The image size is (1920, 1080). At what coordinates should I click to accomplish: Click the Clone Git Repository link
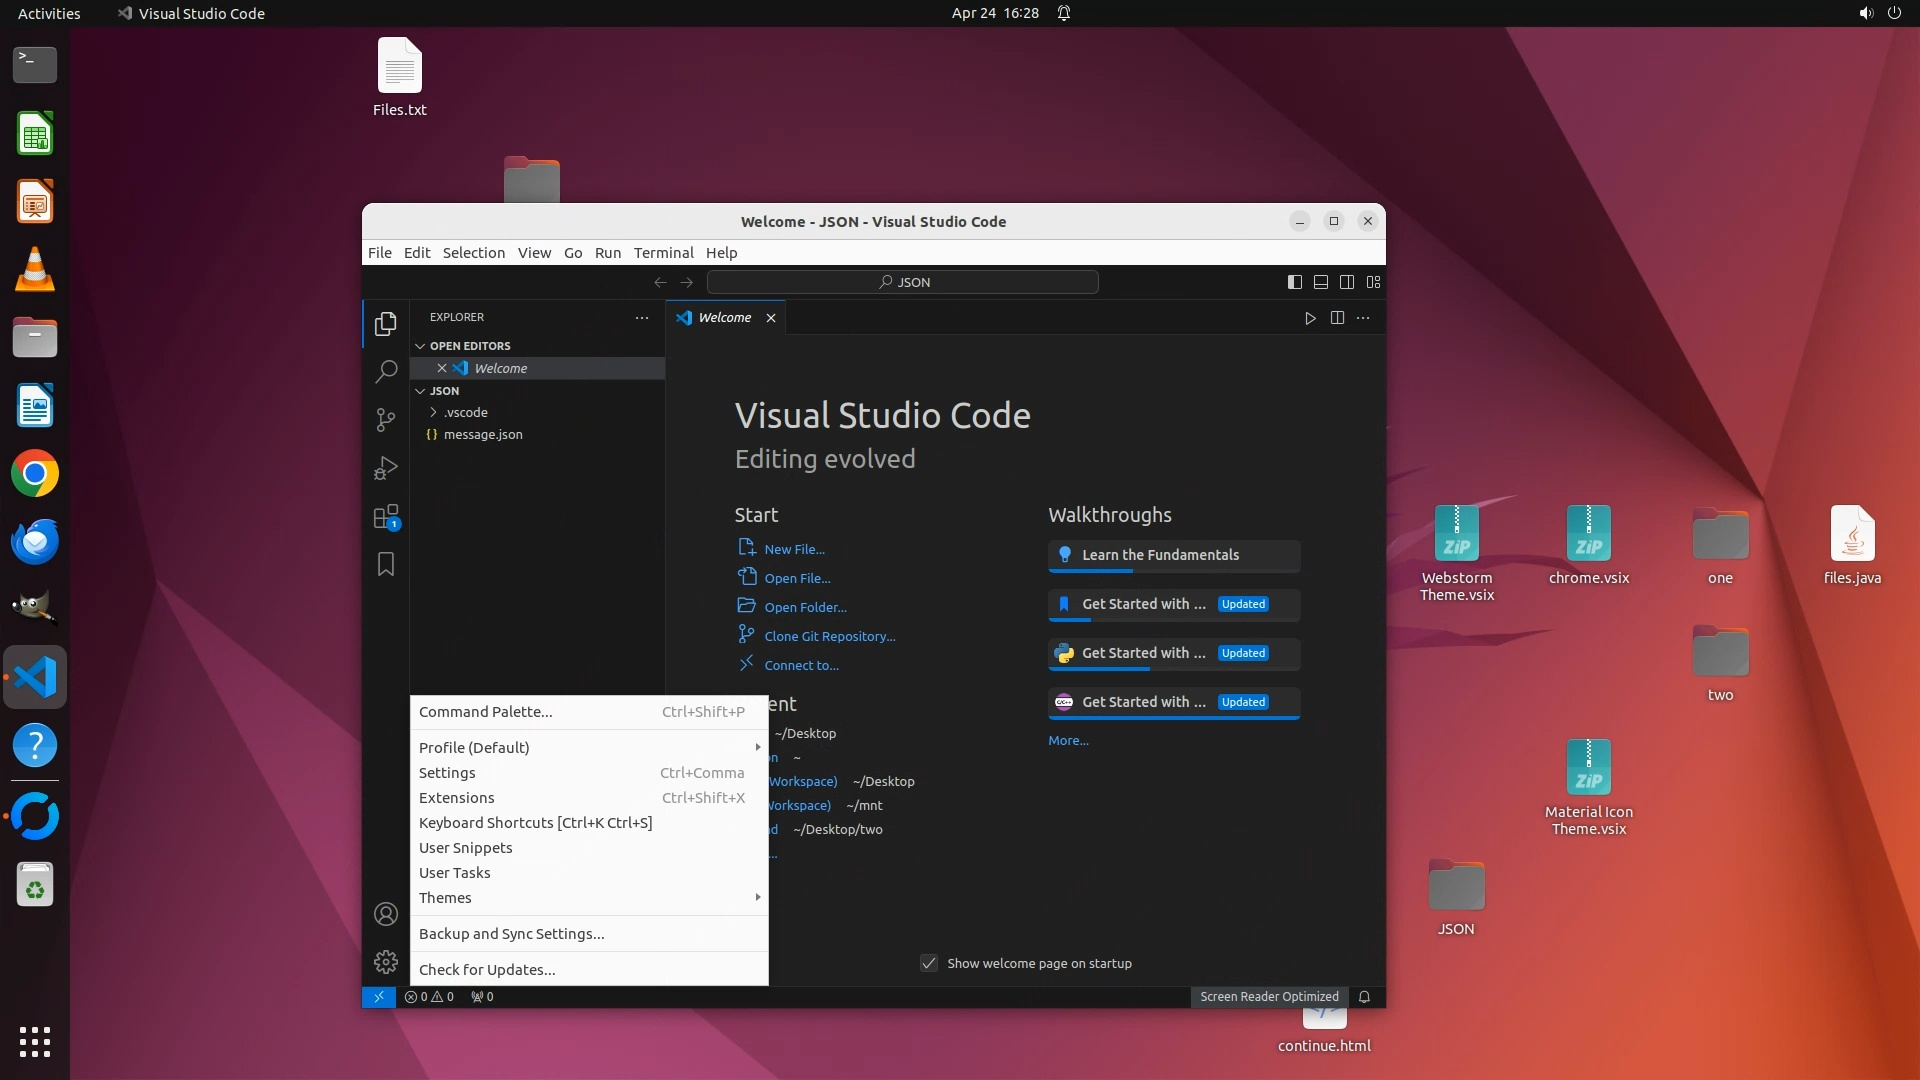[x=829, y=636]
